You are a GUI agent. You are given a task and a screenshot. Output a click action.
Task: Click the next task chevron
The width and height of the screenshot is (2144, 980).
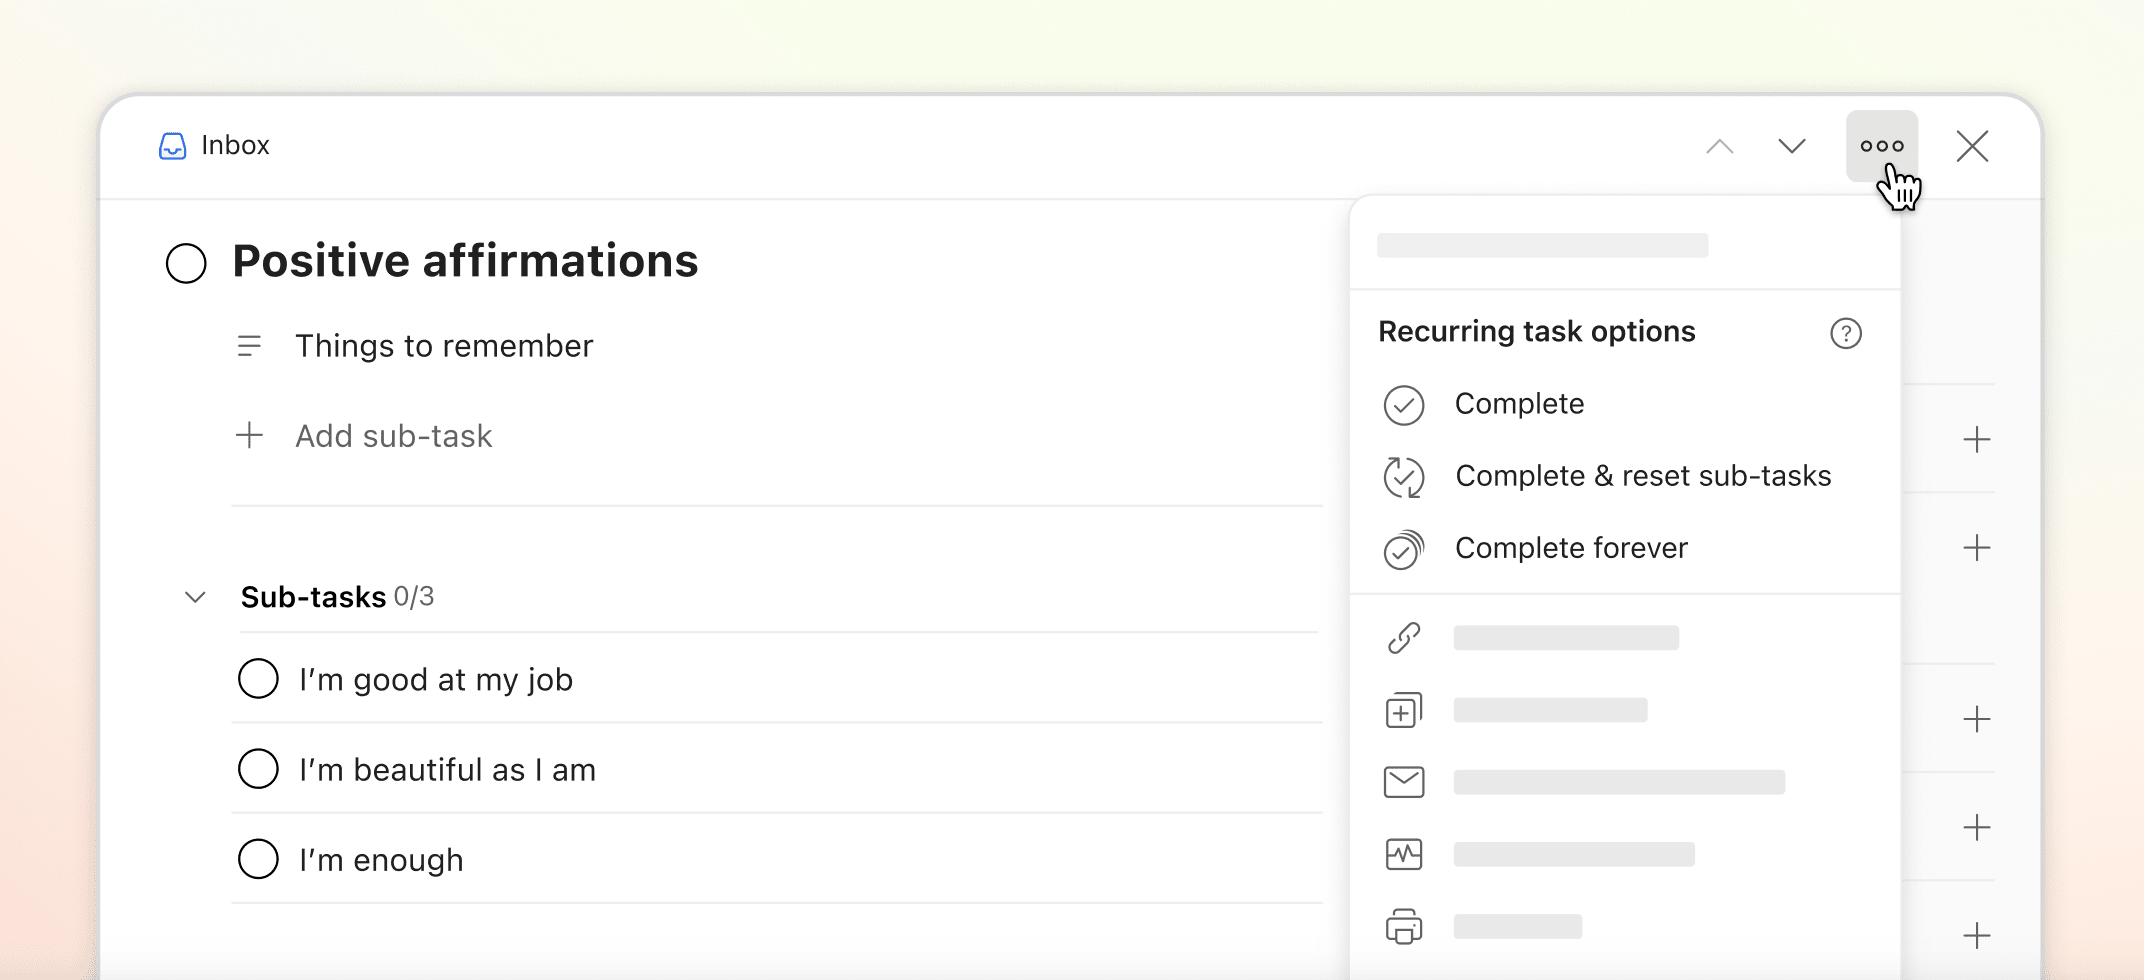(x=1791, y=145)
